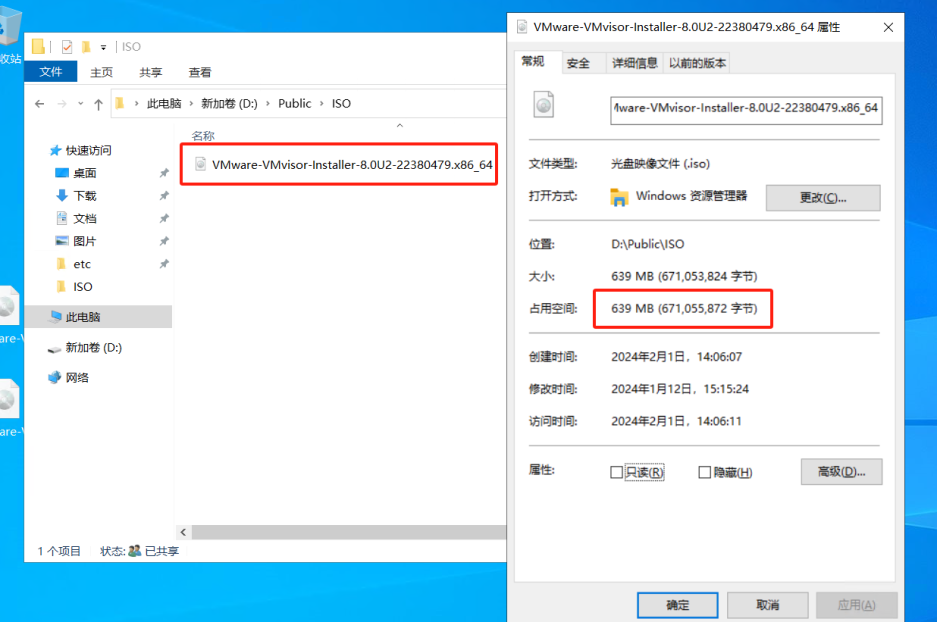Viewport: 937px width, 622px height.
Task: Switch to the 安全 tab
Action: coord(578,63)
